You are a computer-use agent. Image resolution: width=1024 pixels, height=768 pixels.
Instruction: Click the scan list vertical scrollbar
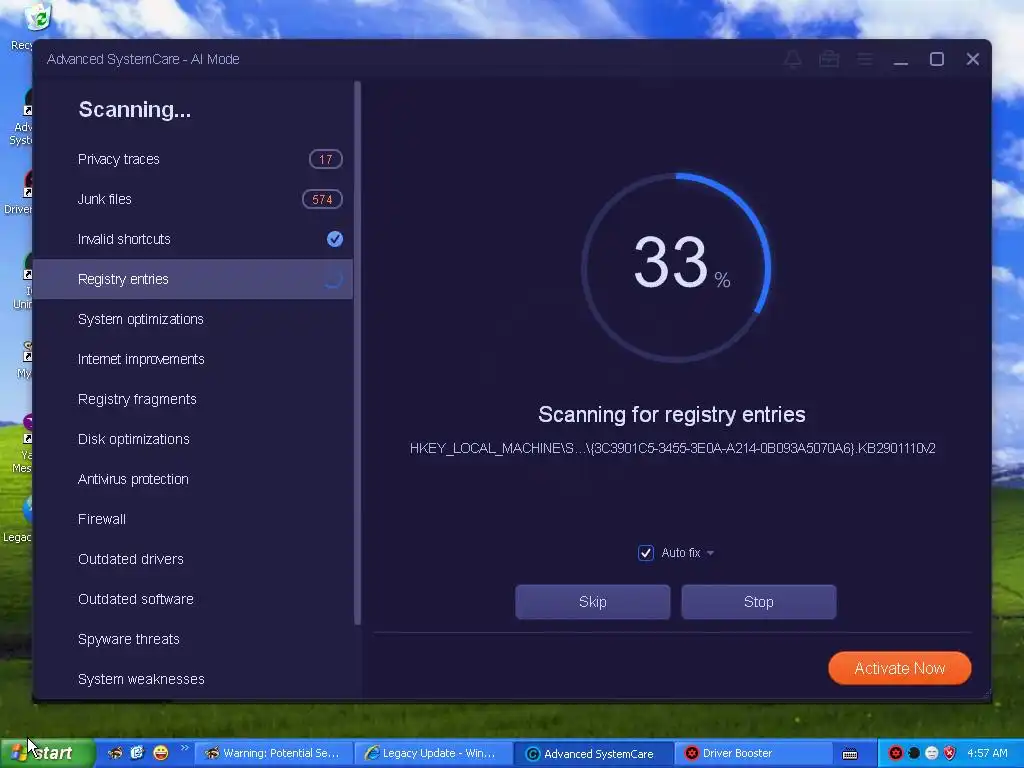[x=357, y=353]
